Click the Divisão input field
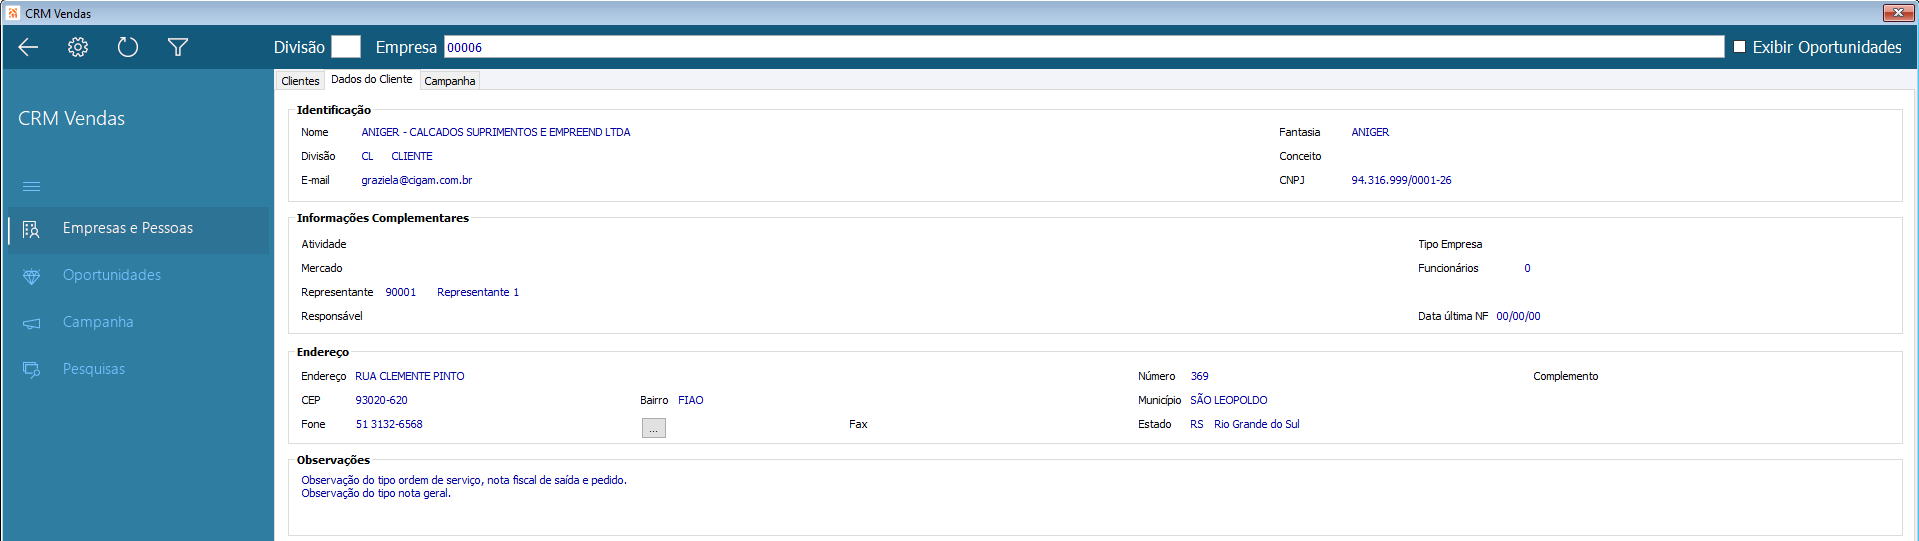Viewport: 1919px width, 541px height. click(345, 47)
